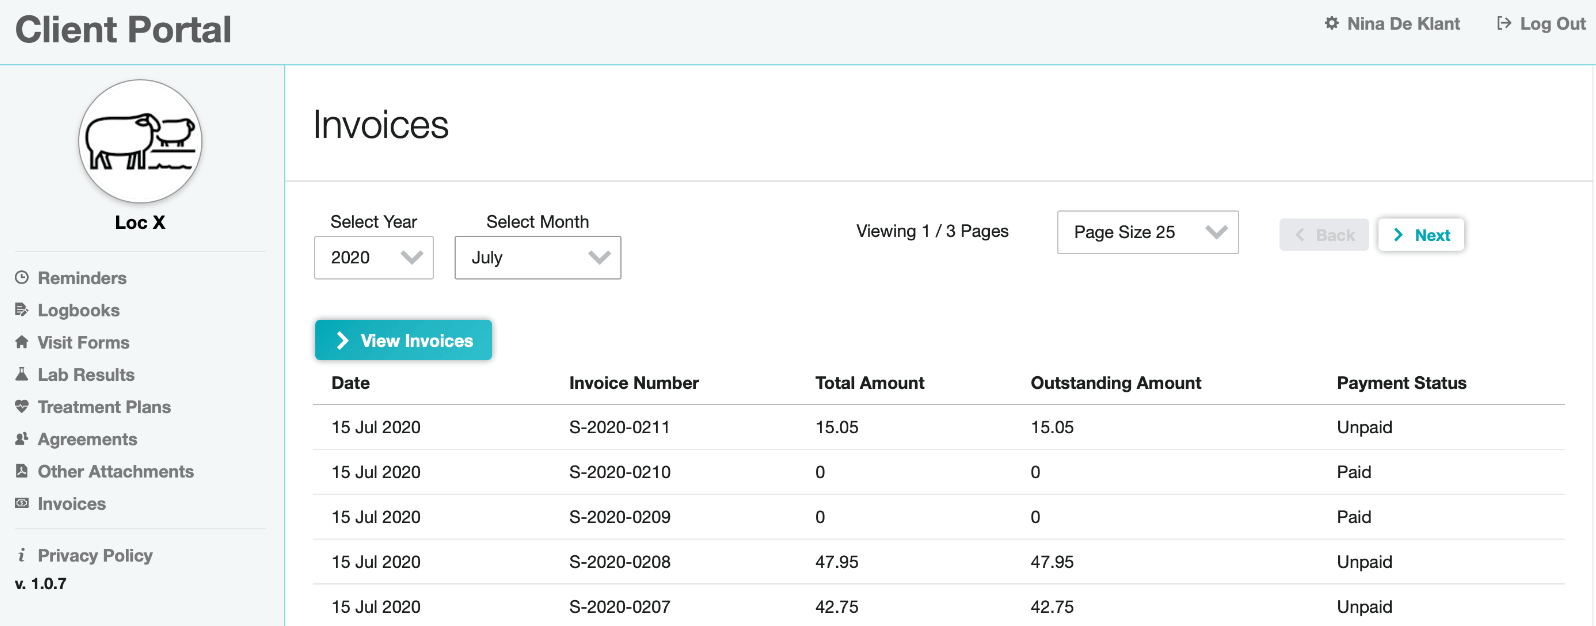Open the Select Month dropdown
This screenshot has height=626, width=1596.
538,257
